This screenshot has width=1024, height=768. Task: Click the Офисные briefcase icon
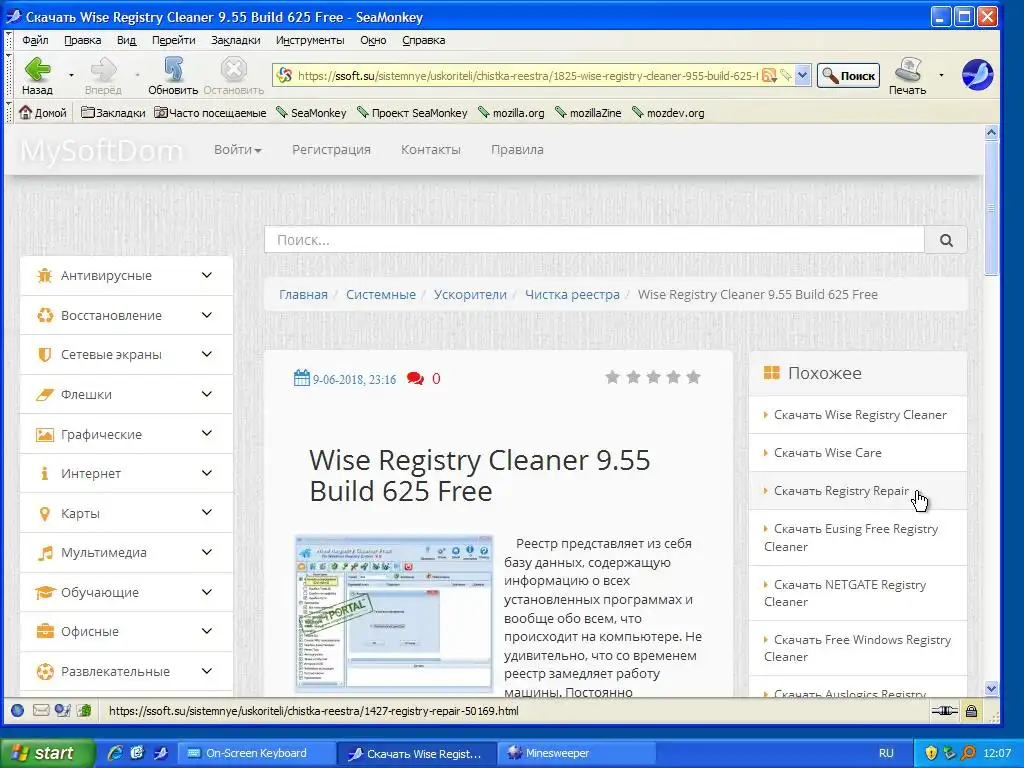click(x=44, y=632)
